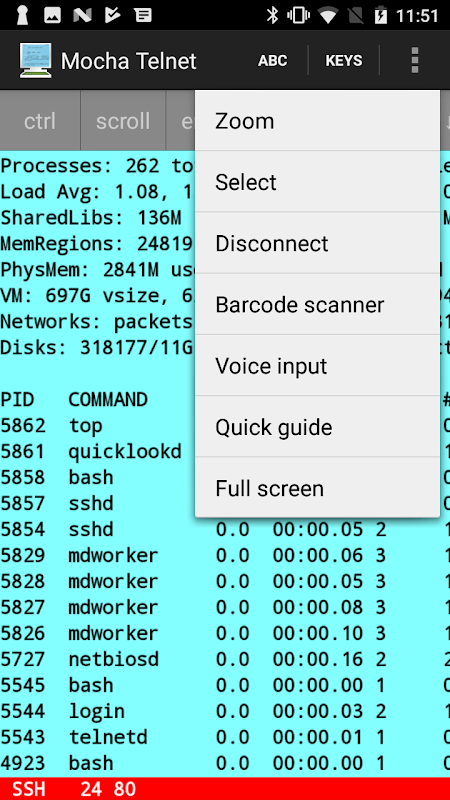The image size is (450, 800).
Task: Tap the Bluetooth icon in status bar
Action: coord(272,15)
